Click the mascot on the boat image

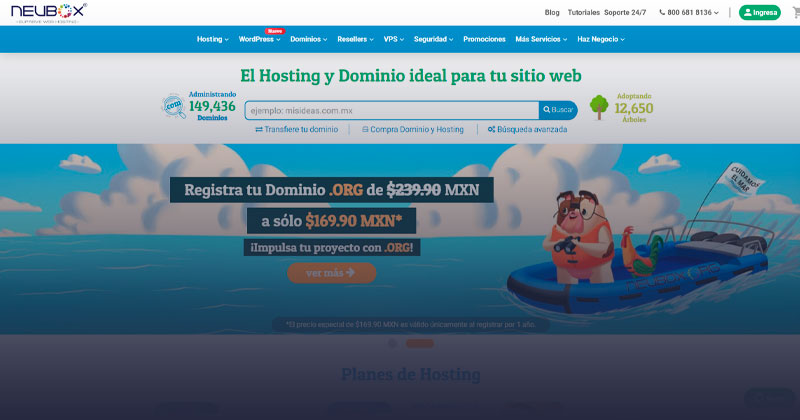(x=579, y=237)
